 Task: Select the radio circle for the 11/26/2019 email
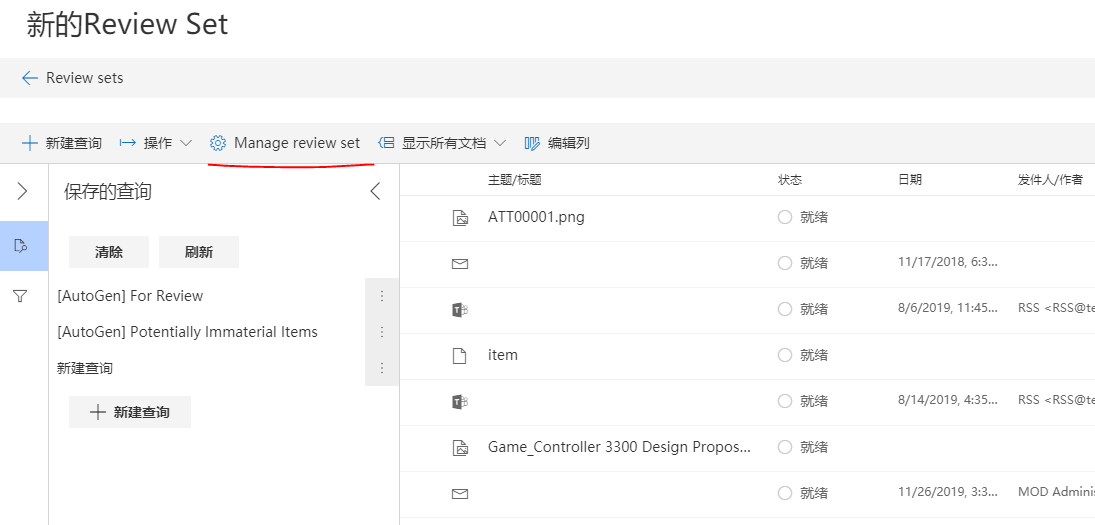point(785,493)
